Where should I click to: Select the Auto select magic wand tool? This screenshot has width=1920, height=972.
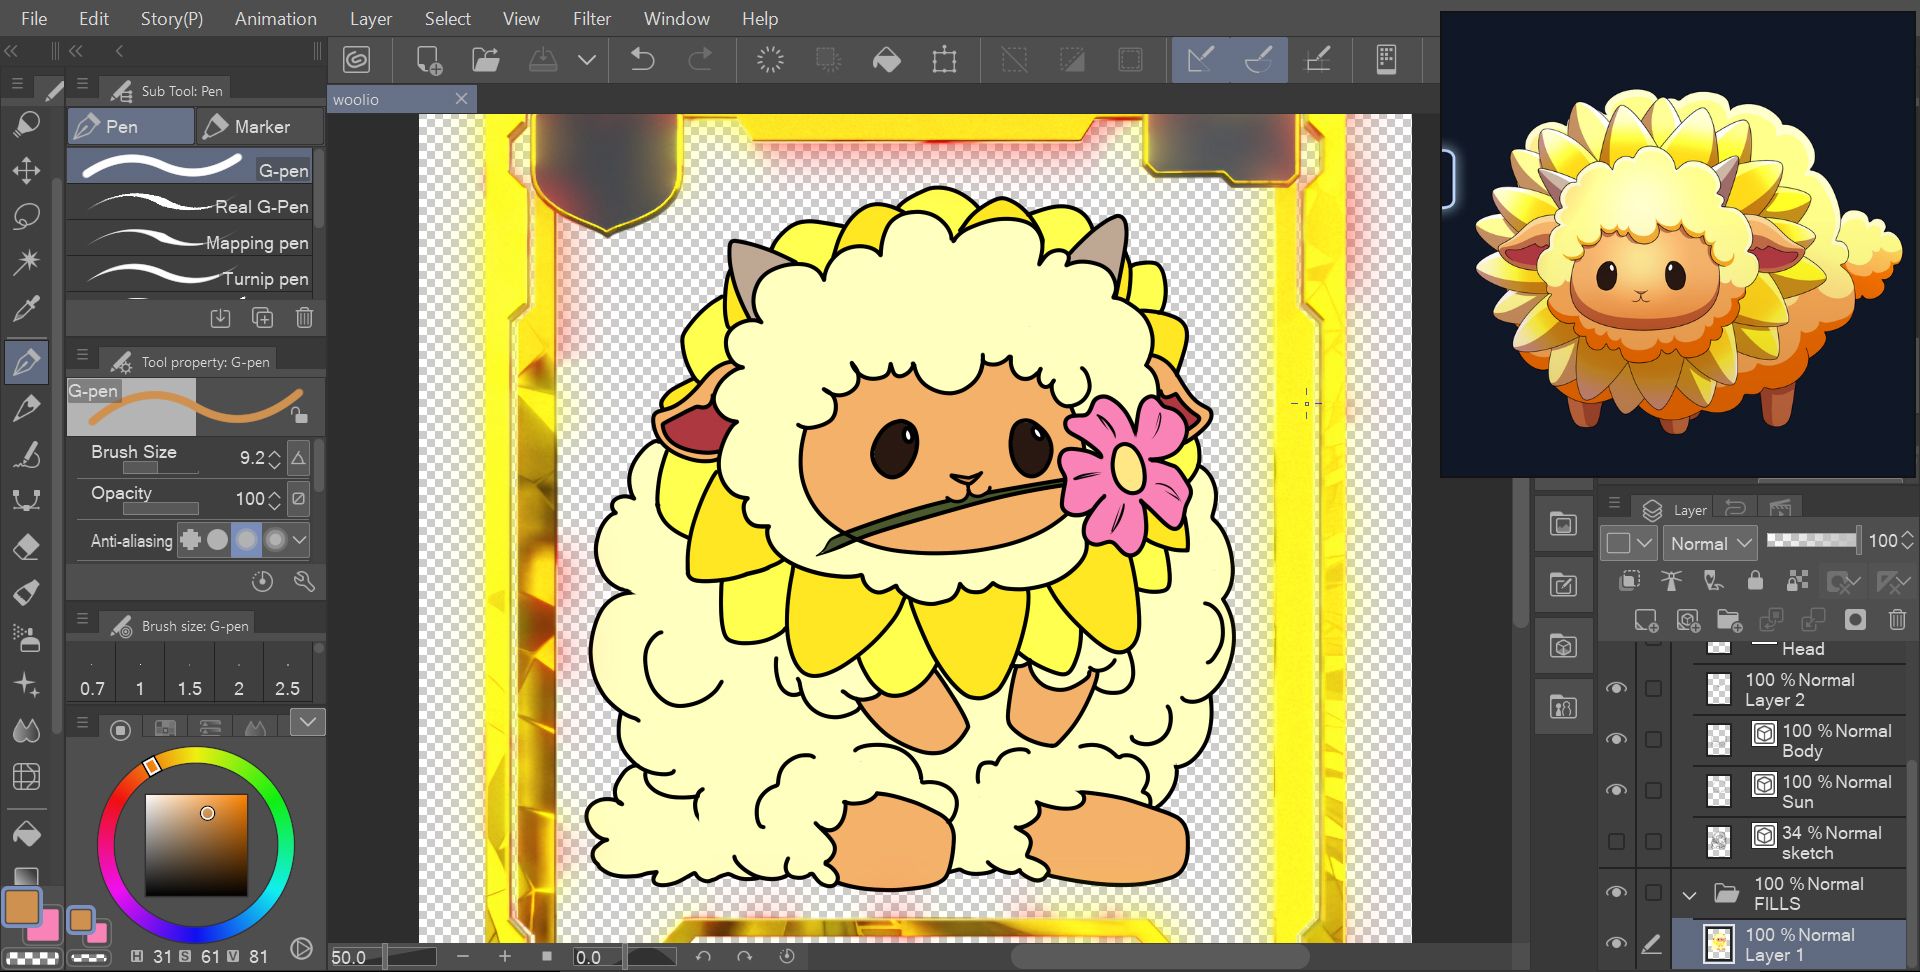click(26, 262)
